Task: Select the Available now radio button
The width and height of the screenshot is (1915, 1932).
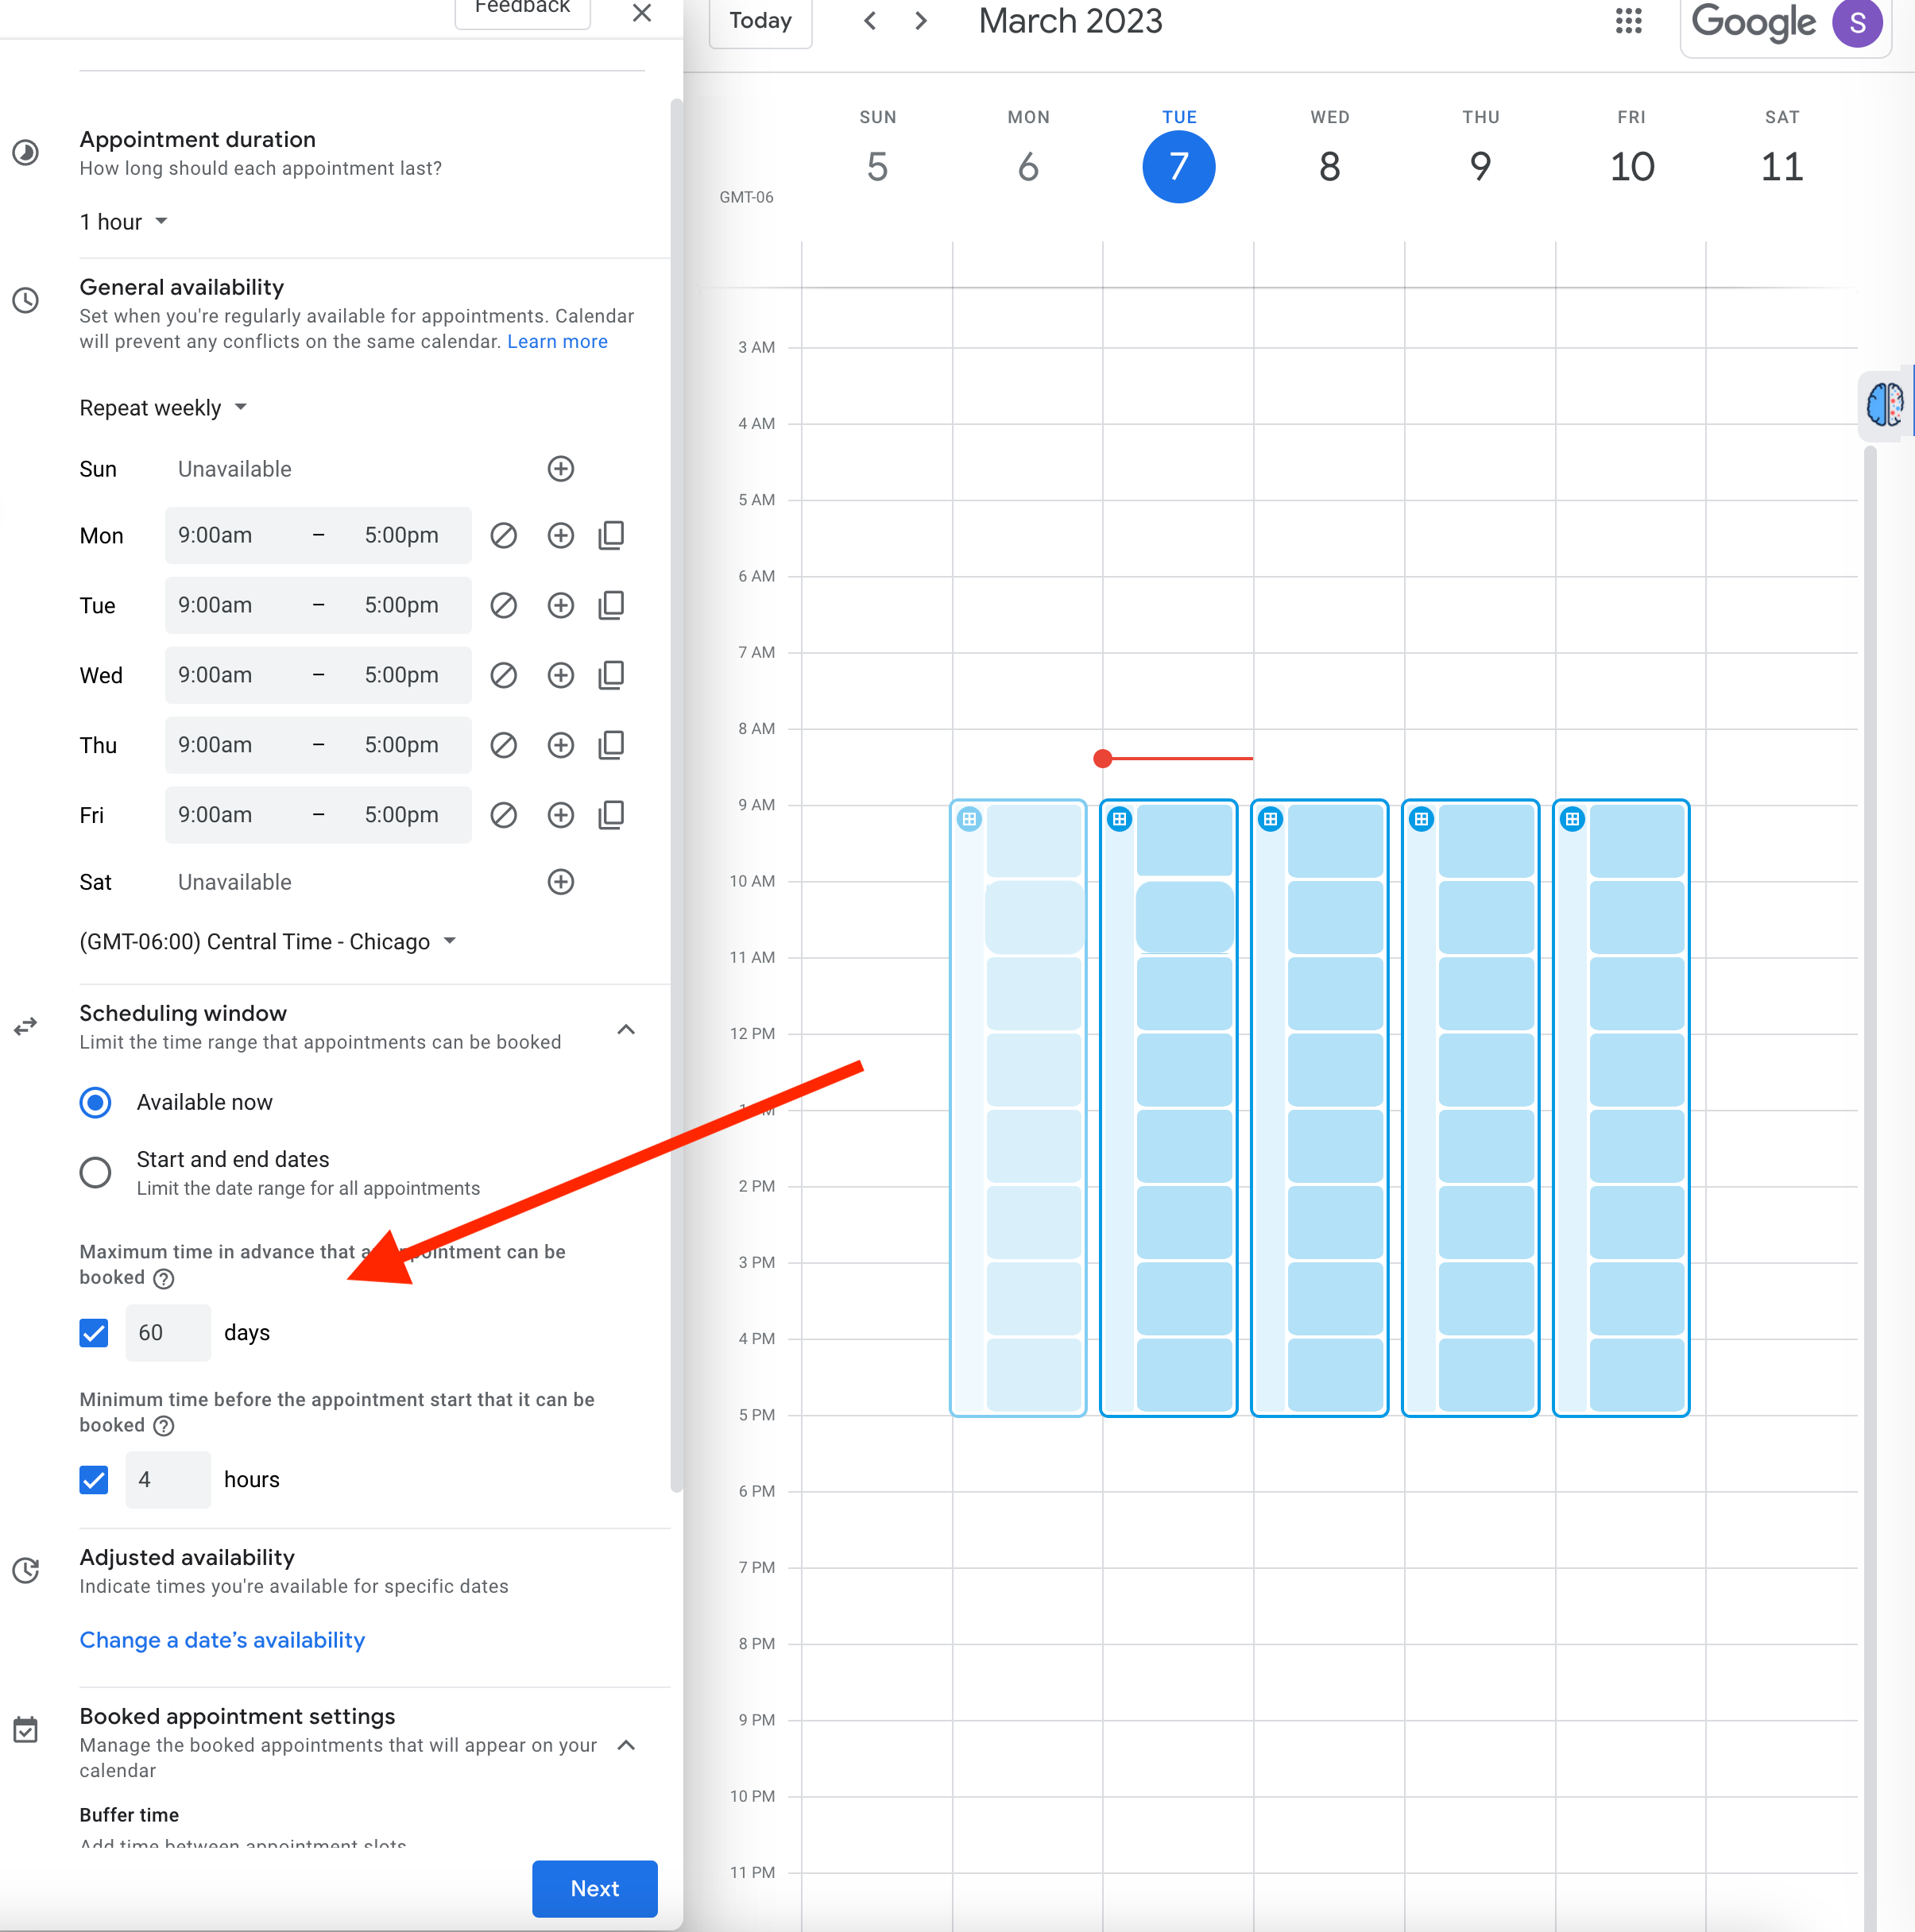Action: click(96, 1101)
